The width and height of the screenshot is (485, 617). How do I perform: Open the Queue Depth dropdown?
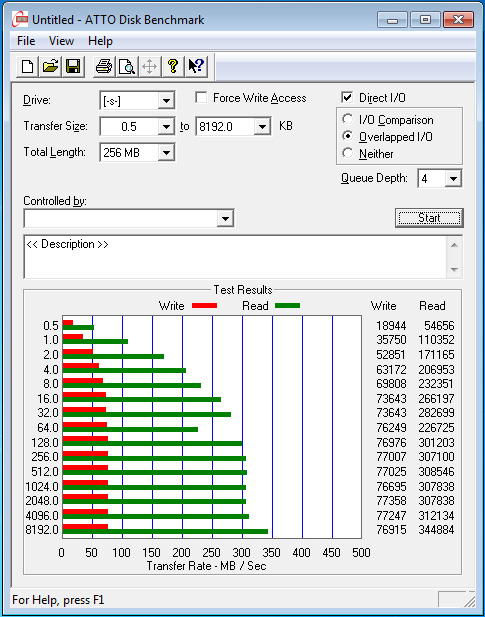click(x=453, y=179)
